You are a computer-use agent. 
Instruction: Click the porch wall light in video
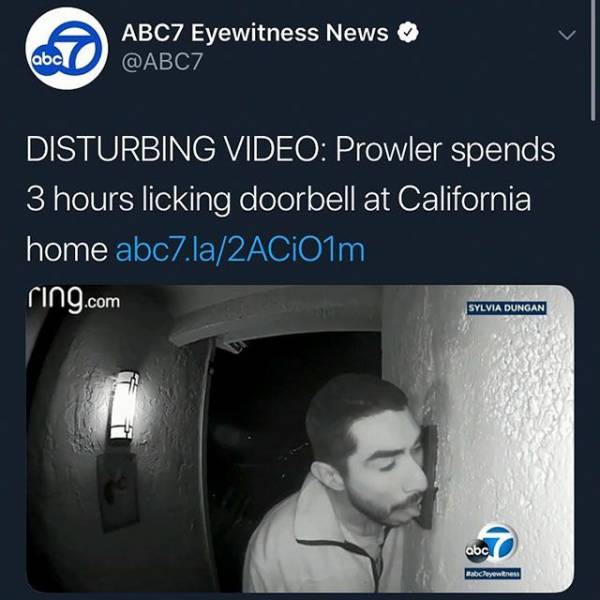tap(123, 406)
